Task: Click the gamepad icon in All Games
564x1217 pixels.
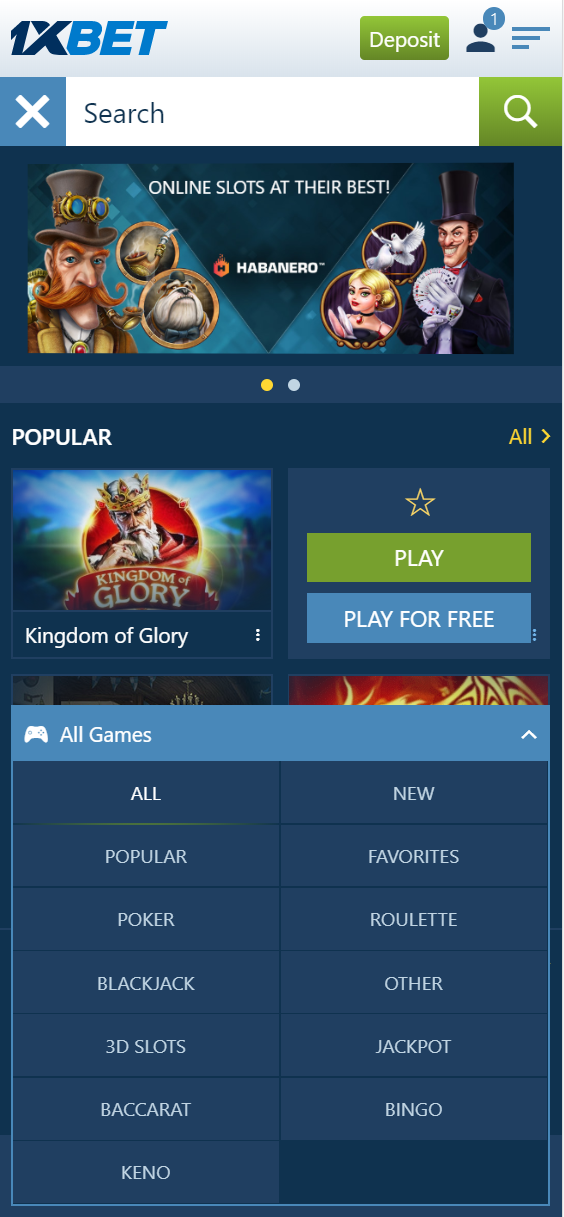Action: pos(36,734)
